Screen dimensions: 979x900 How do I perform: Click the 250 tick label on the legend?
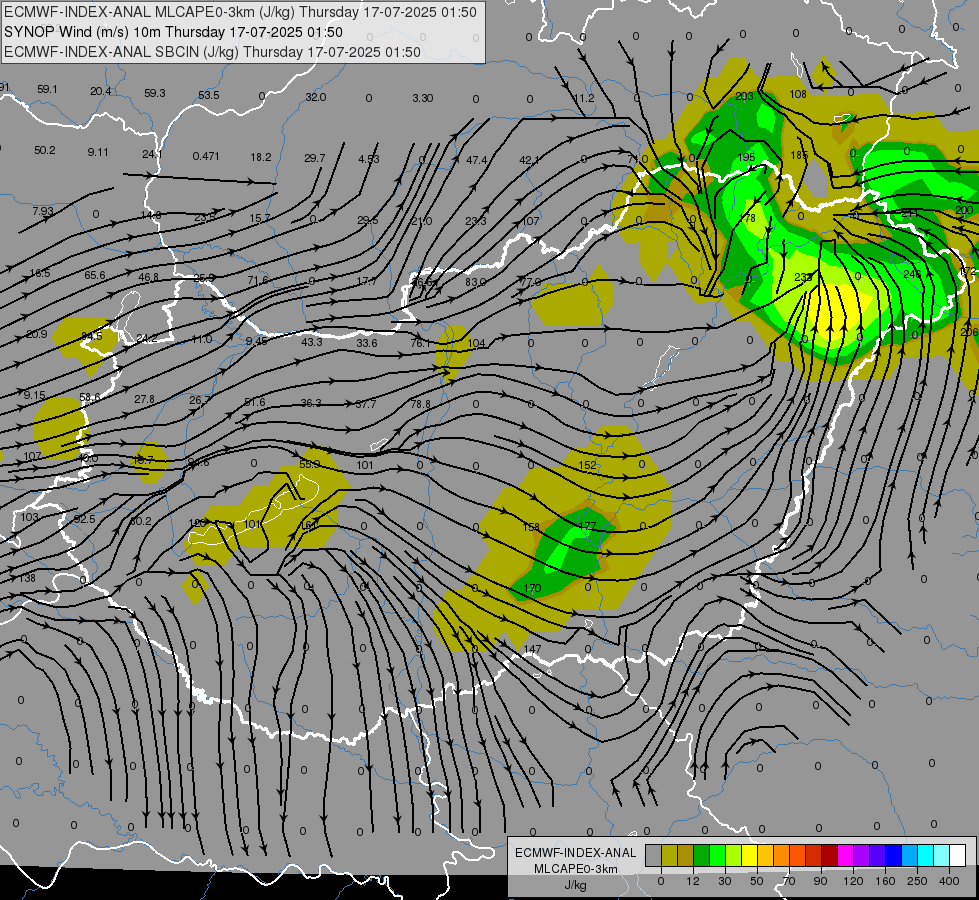[917, 881]
